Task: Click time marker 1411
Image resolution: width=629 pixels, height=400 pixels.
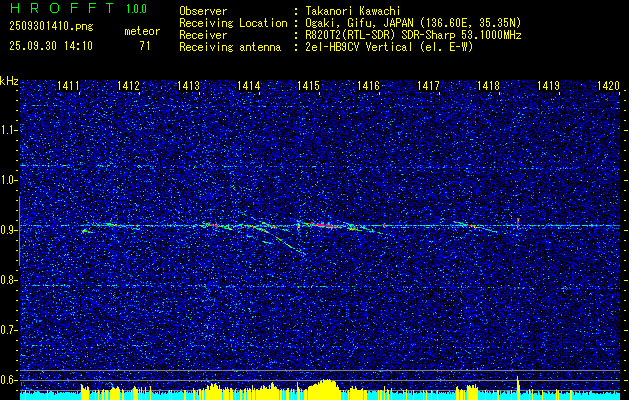Action: point(68,85)
